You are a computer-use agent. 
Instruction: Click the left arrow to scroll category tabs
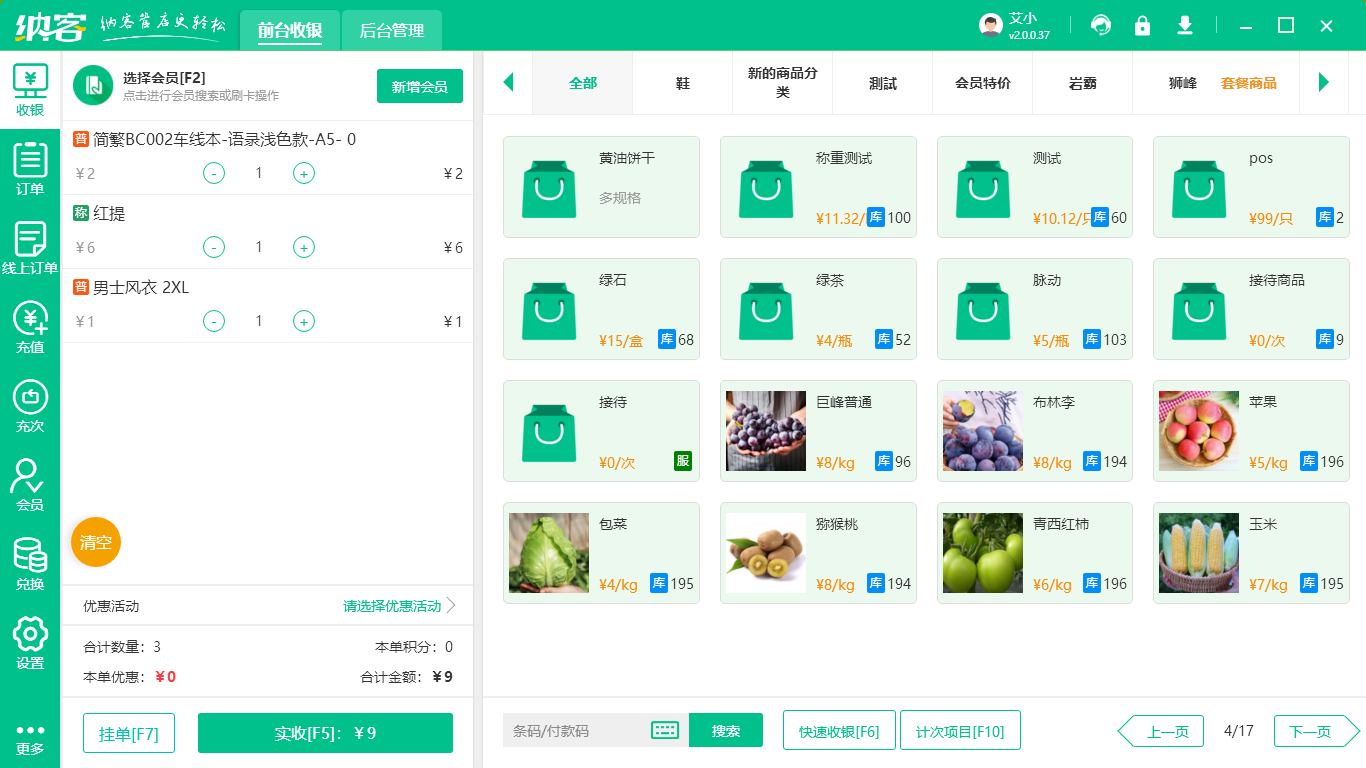pyautogui.click(x=508, y=83)
